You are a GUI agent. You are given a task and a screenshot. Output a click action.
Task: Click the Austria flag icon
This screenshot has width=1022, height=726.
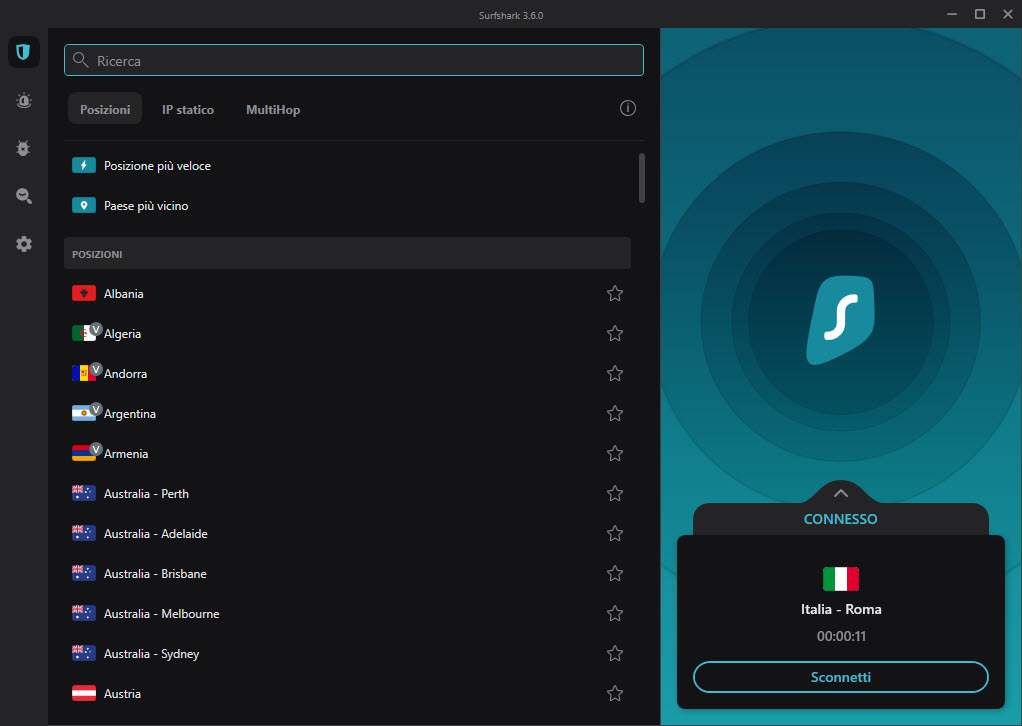pyautogui.click(x=83, y=693)
